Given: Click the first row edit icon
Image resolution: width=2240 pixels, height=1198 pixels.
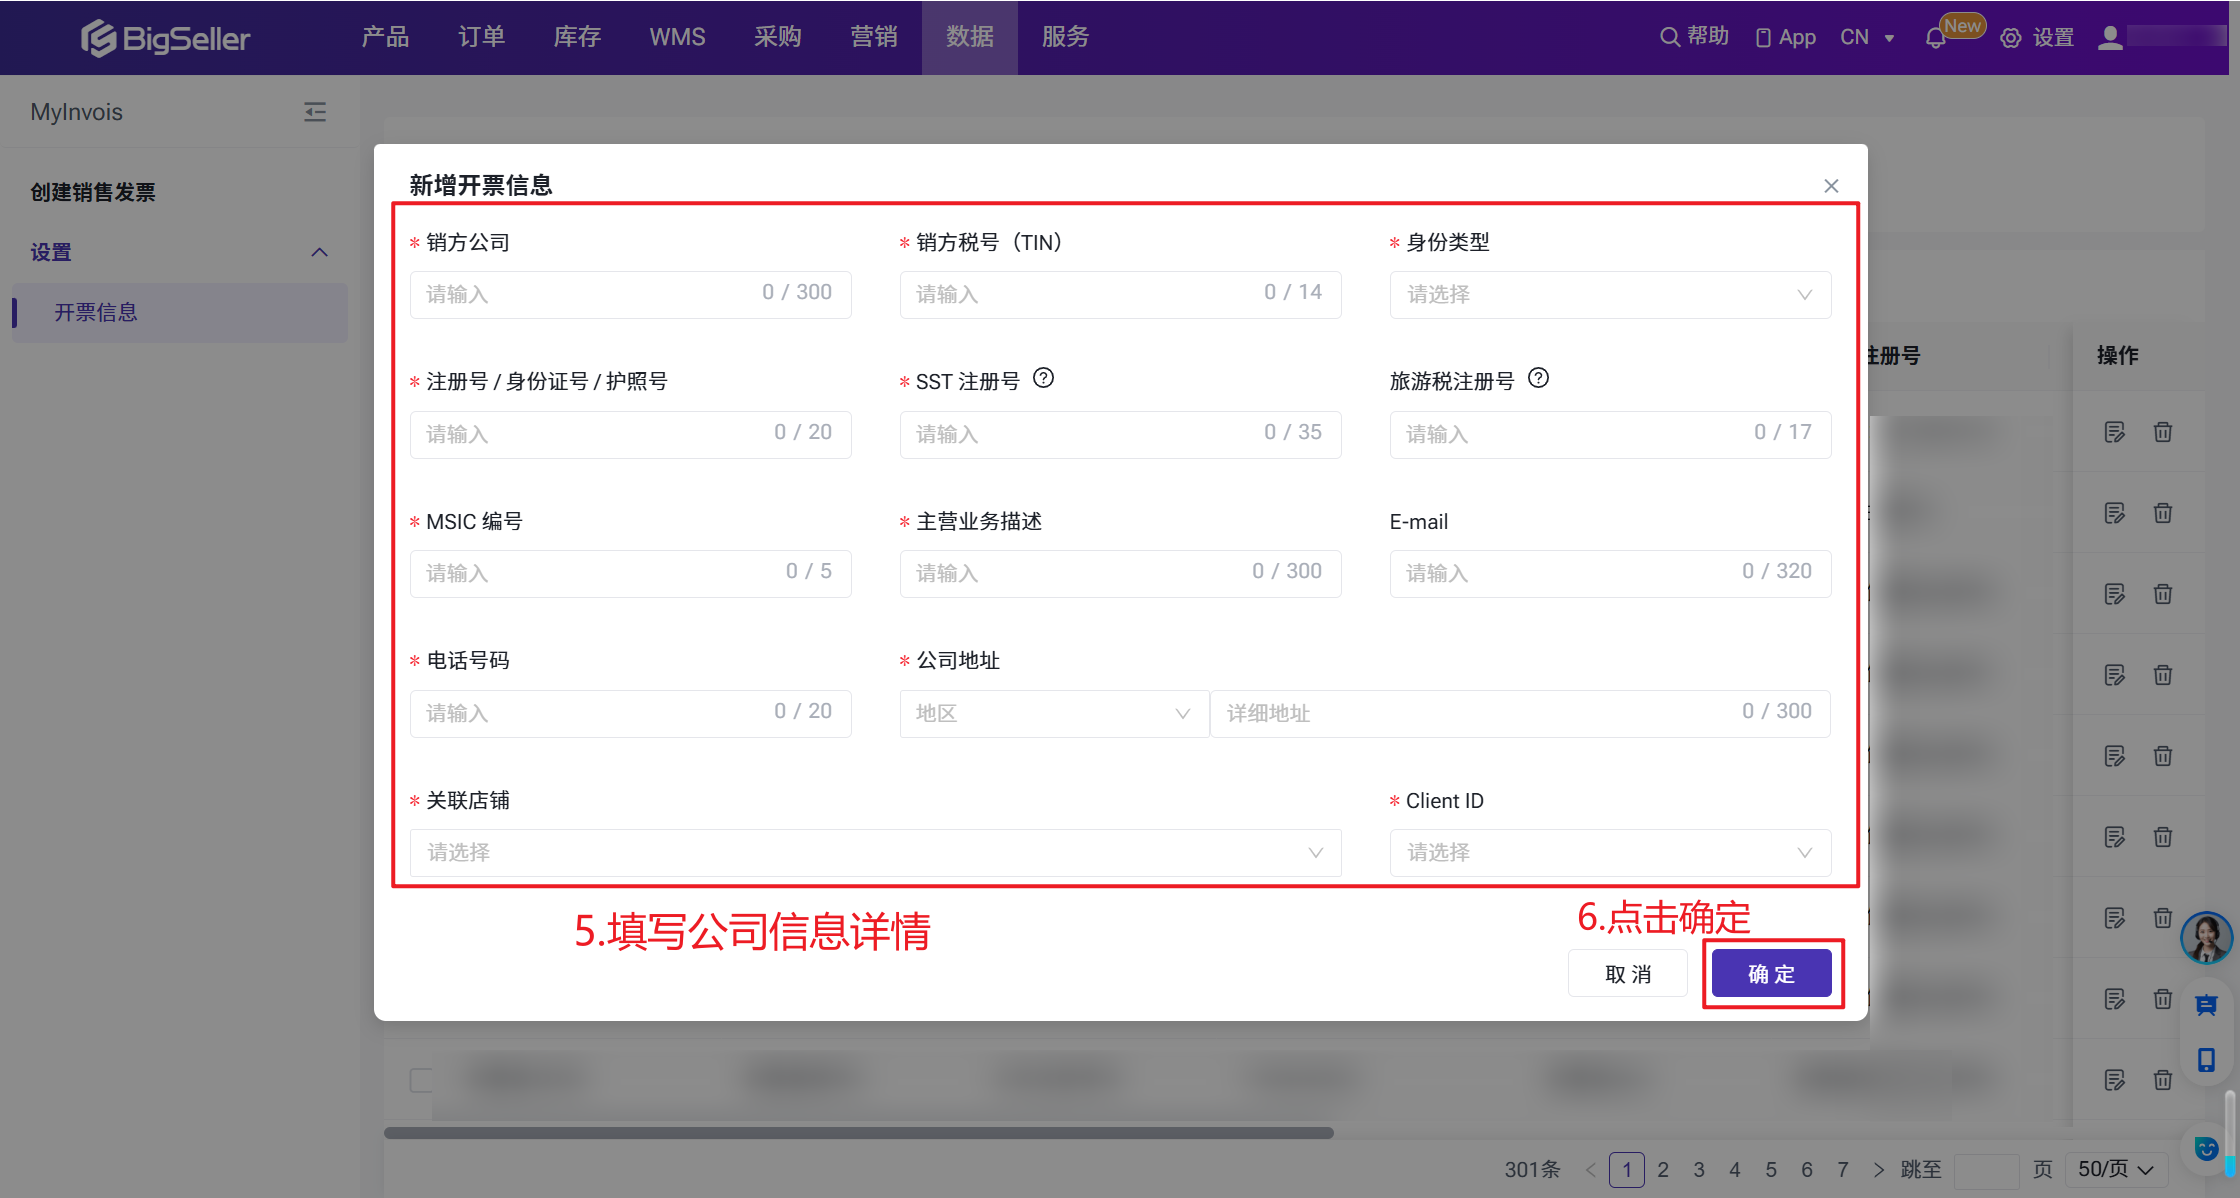Looking at the screenshot, I should click(x=2114, y=432).
